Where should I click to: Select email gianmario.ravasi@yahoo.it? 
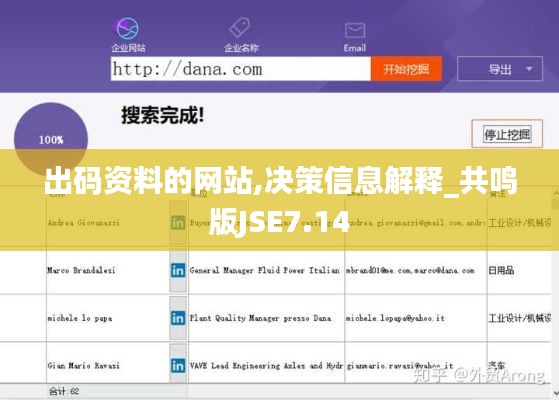(x=400, y=365)
